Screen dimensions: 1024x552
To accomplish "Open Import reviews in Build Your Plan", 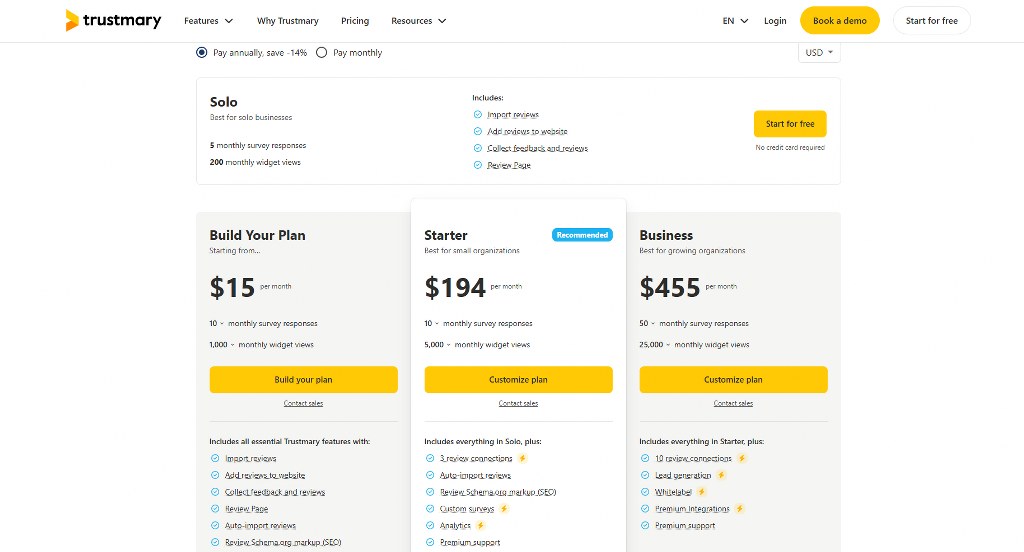I will coord(251,459).
